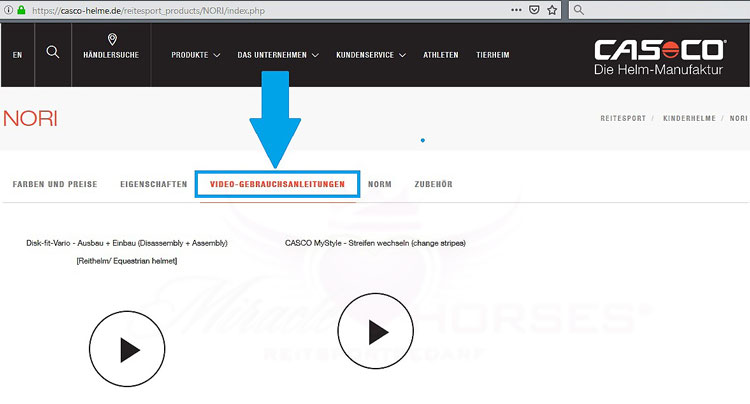Open the Athleten menu item
The height and width of the screenshot is (404, 750).
(x=441, y=55)
